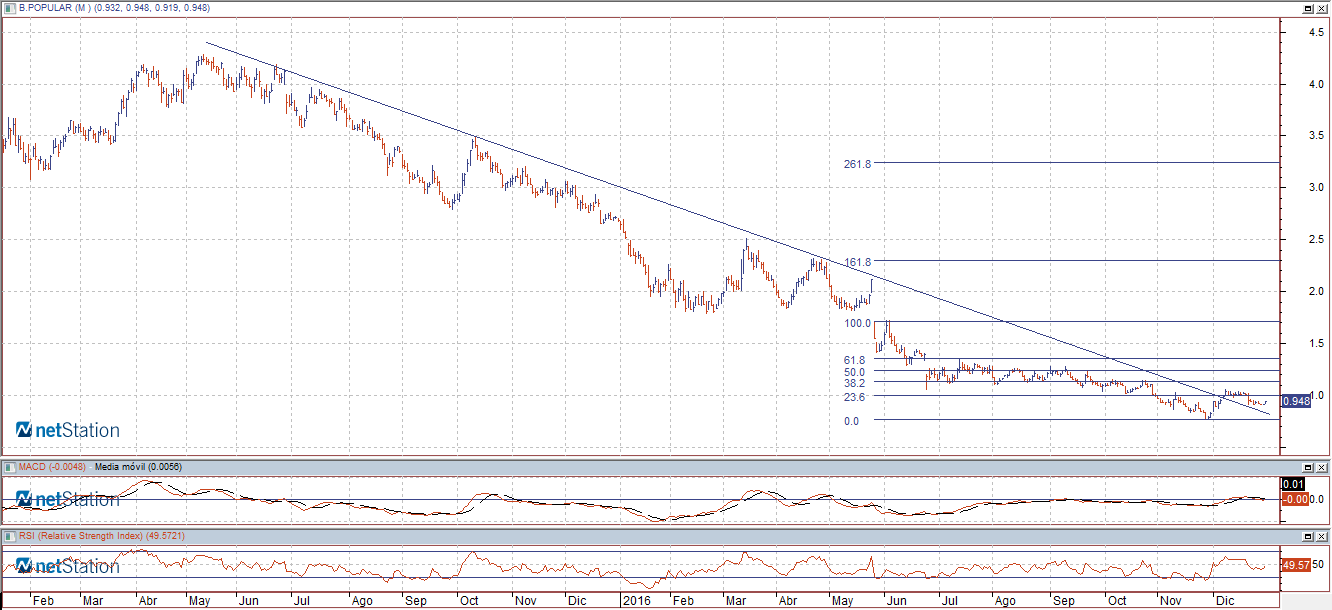Viewport: 1332px width, 610px height.
Task: Close the MACD indicator panel
Action: [x=1322, y=467]
